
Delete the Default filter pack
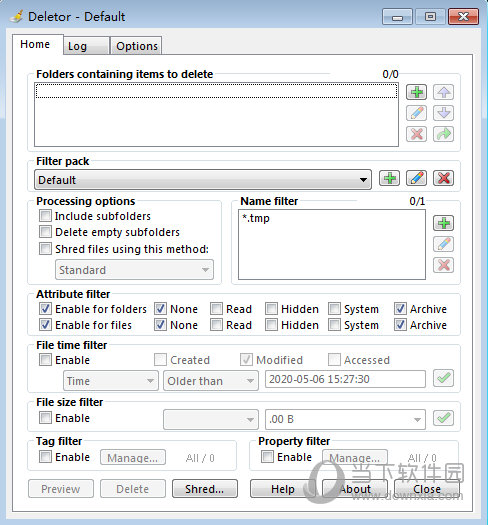(x=443, y=178)
